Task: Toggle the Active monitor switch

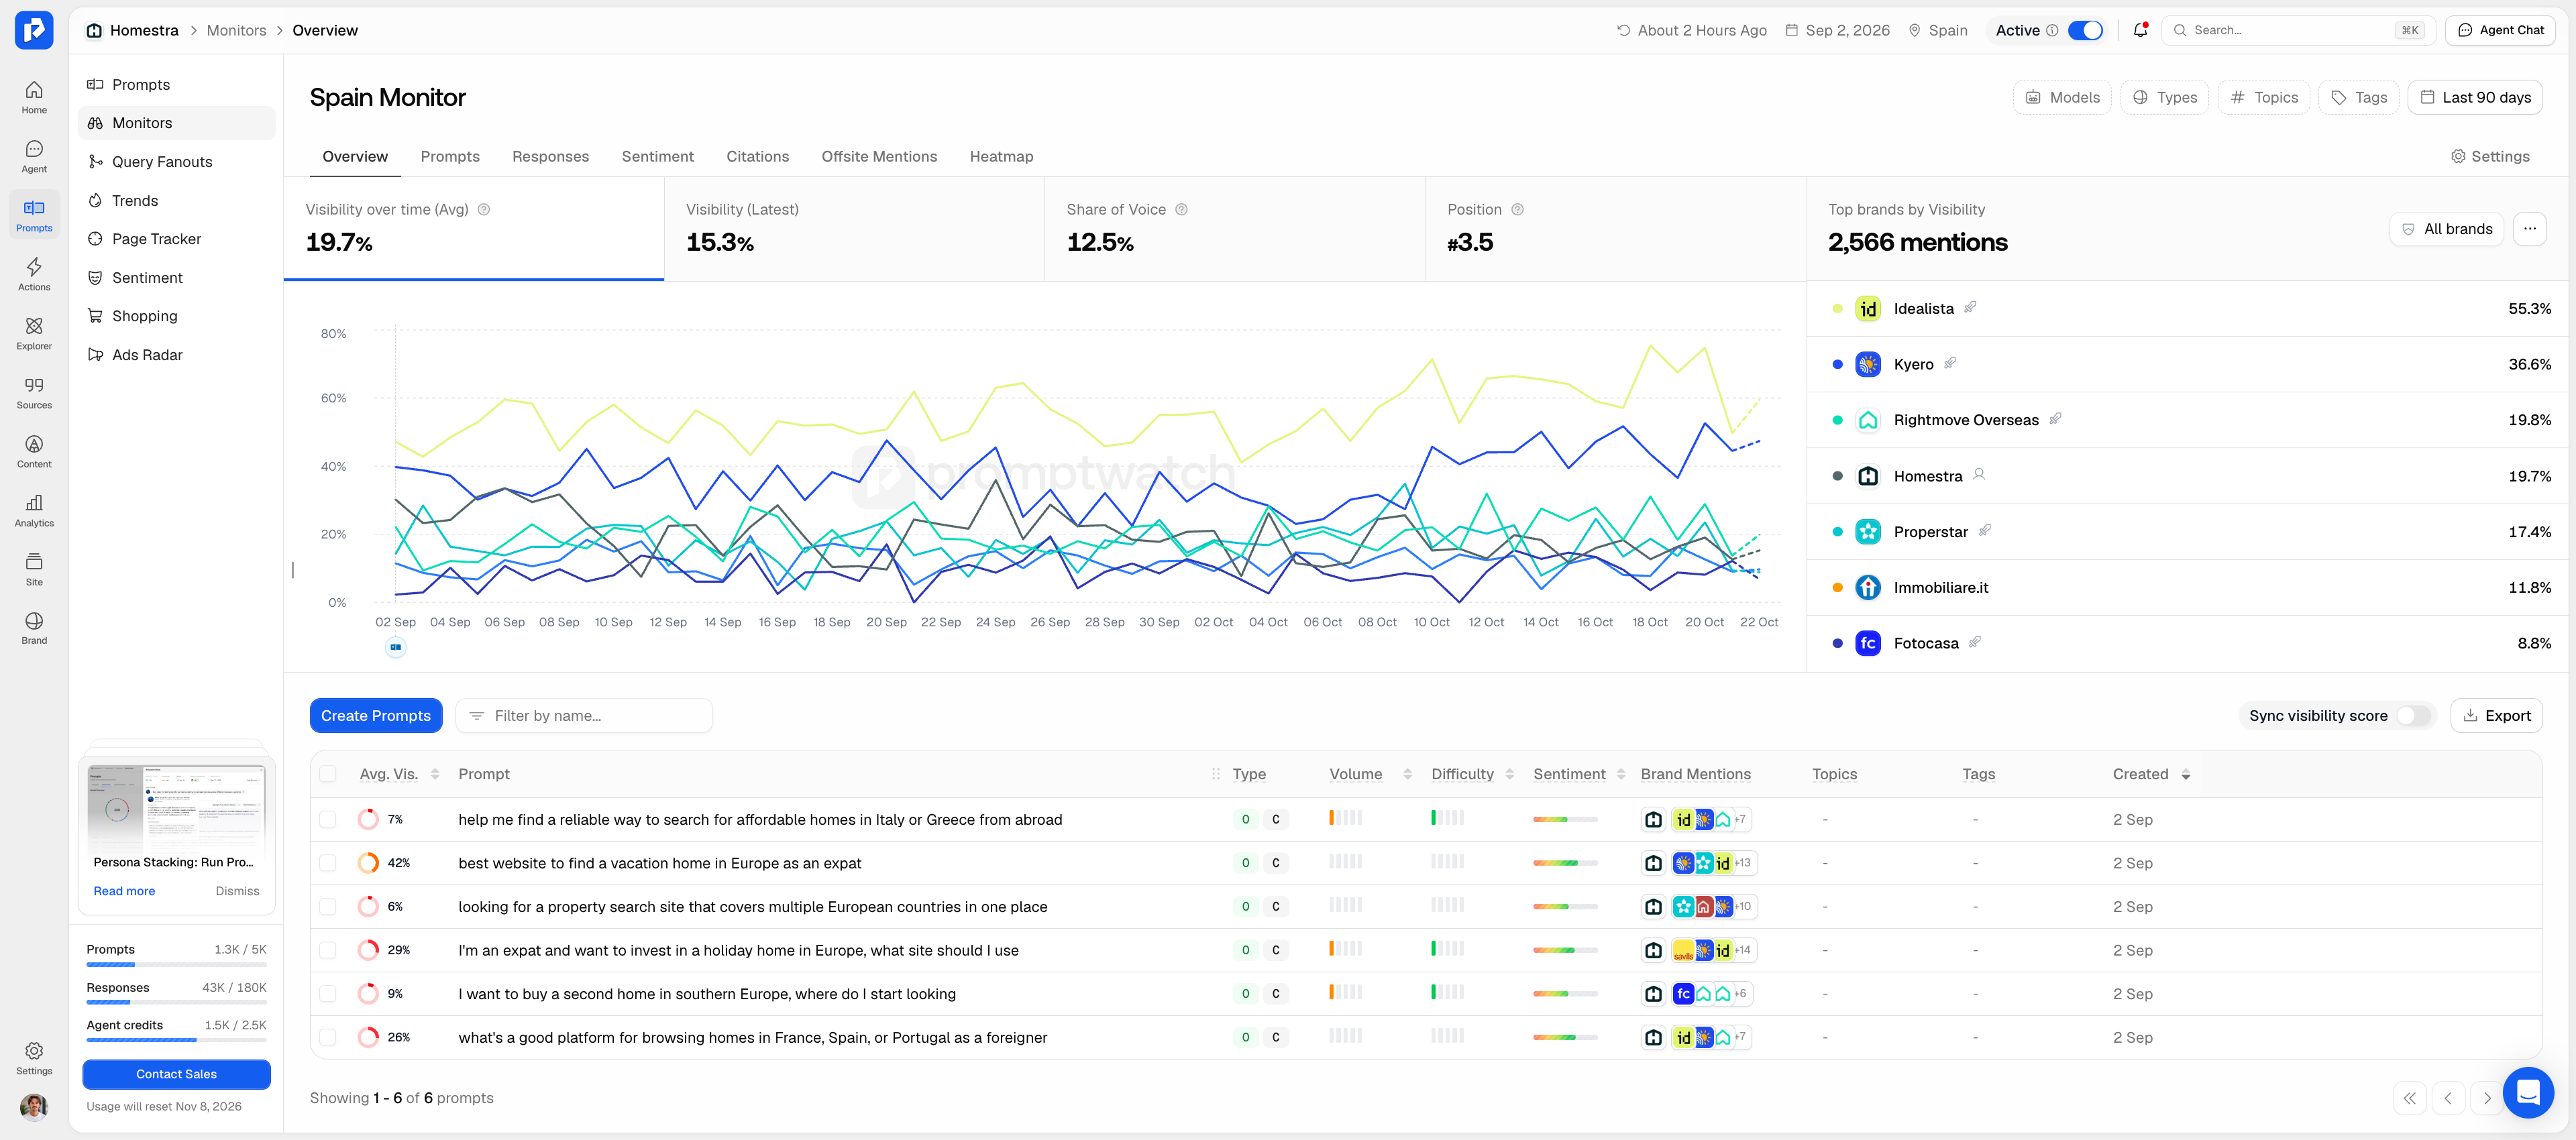Action: point(2085,30)
